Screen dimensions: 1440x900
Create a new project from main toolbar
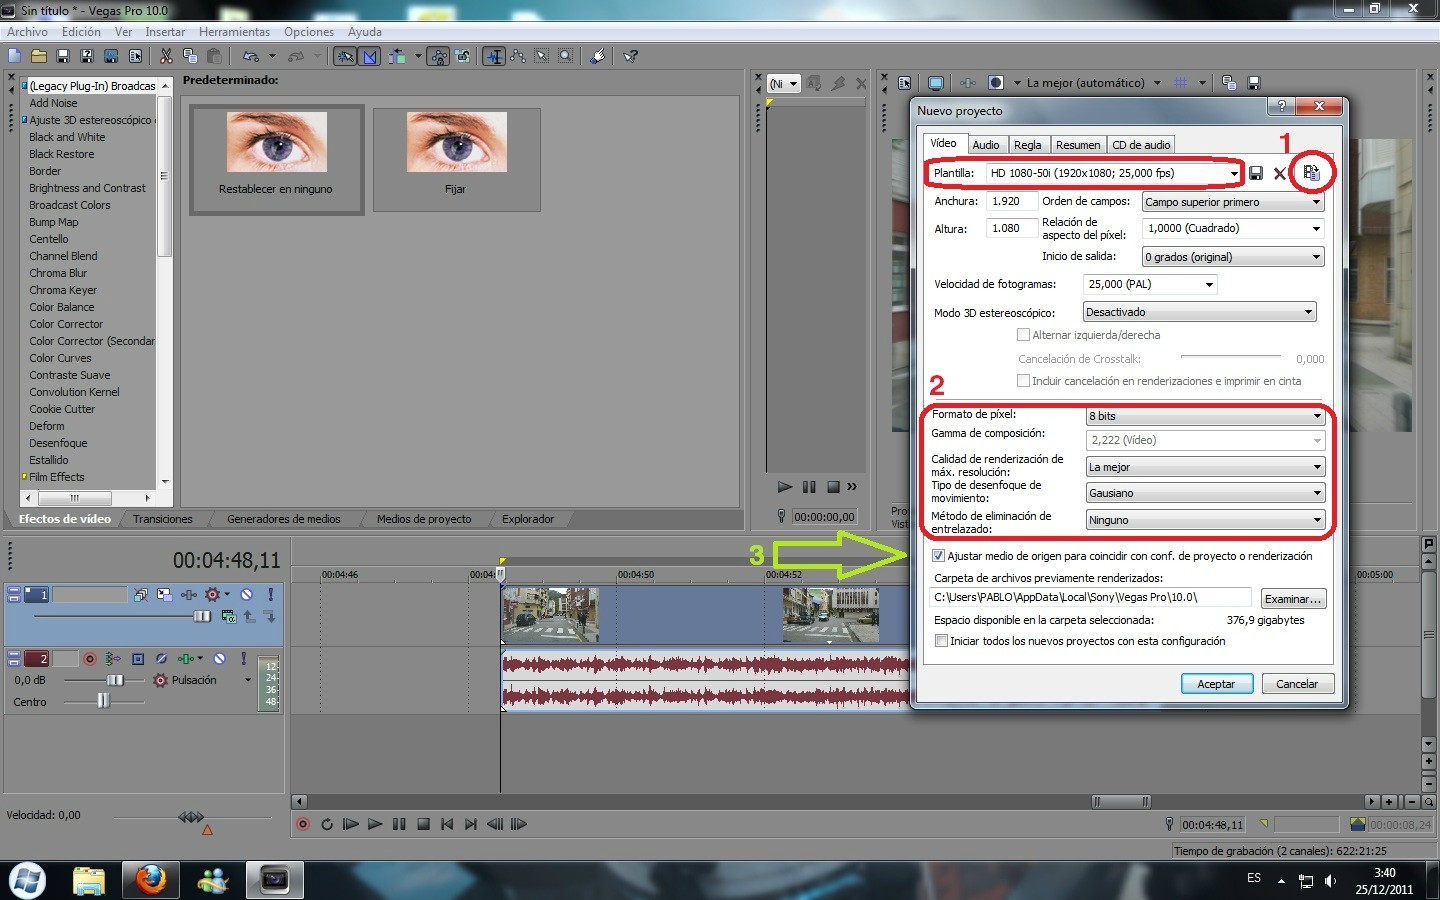click(14, 56)
